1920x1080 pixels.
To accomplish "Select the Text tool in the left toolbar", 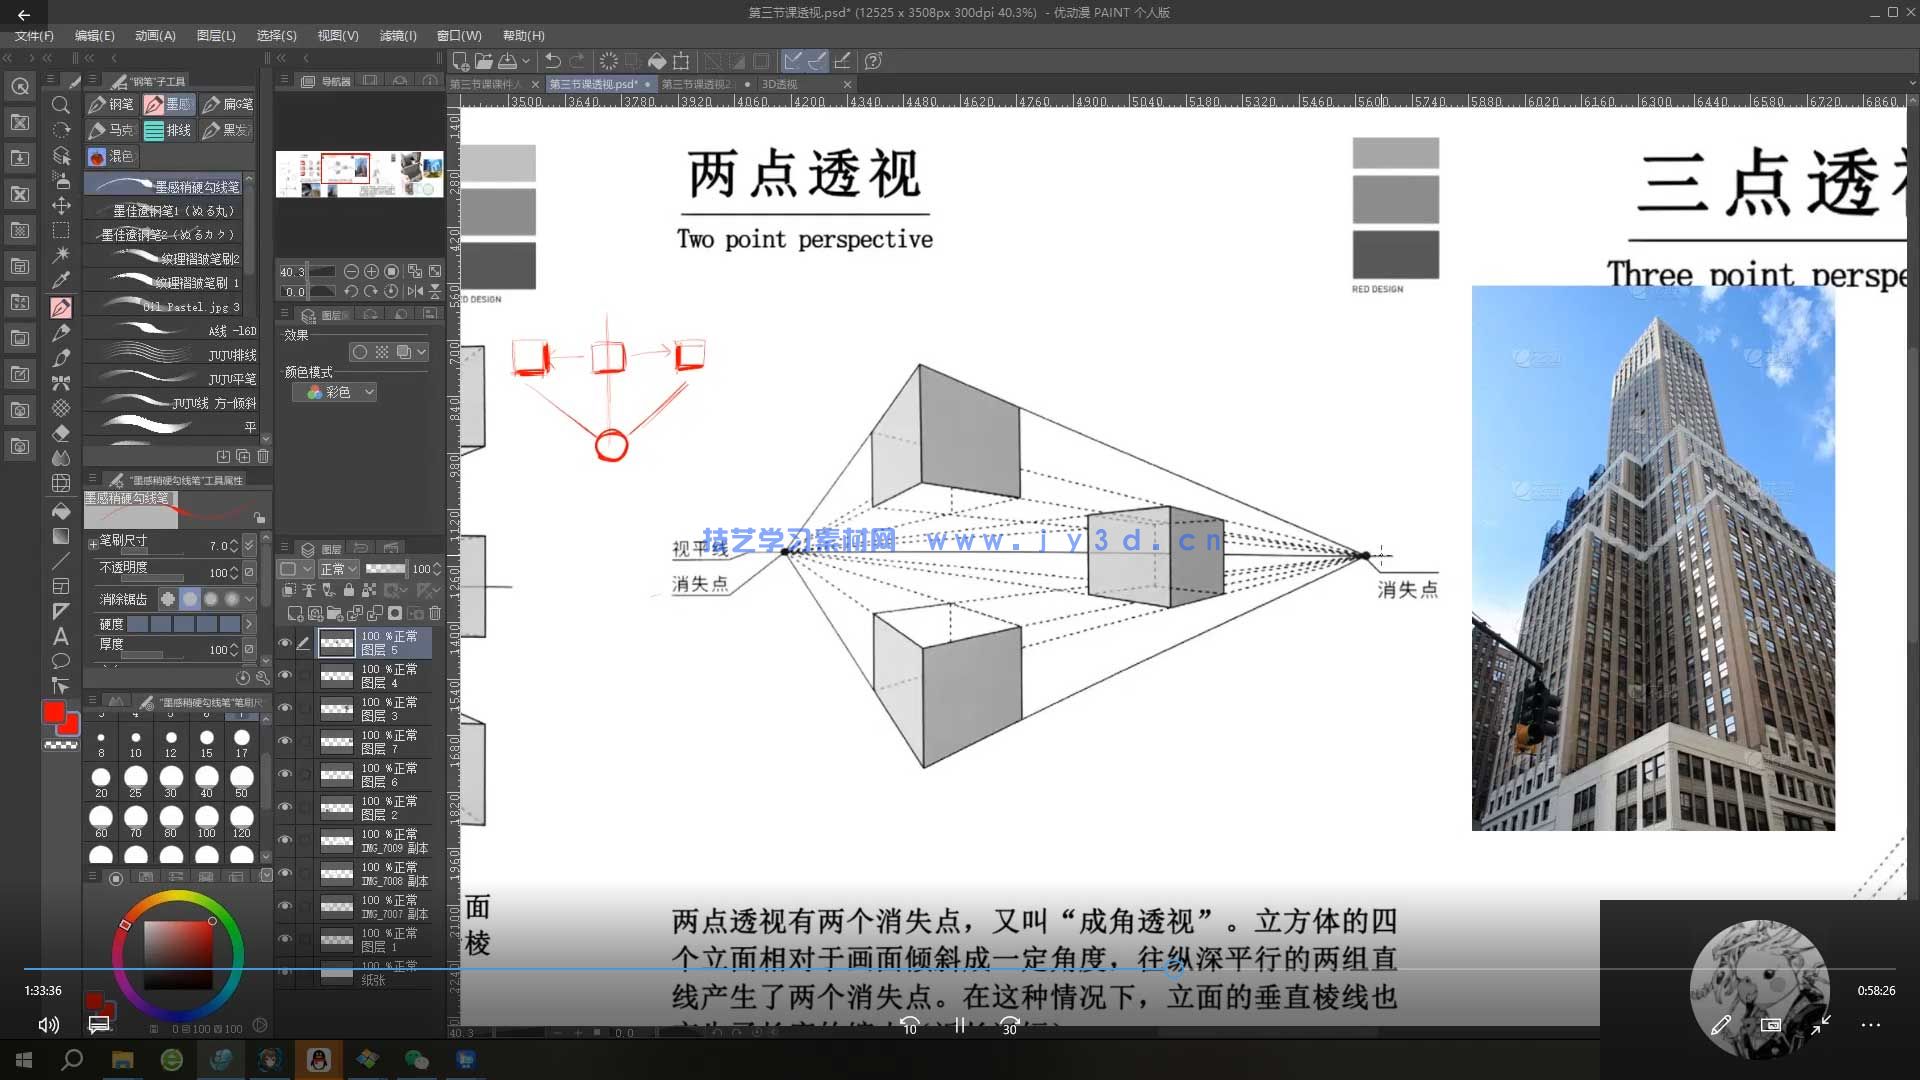I will [60, 637].
